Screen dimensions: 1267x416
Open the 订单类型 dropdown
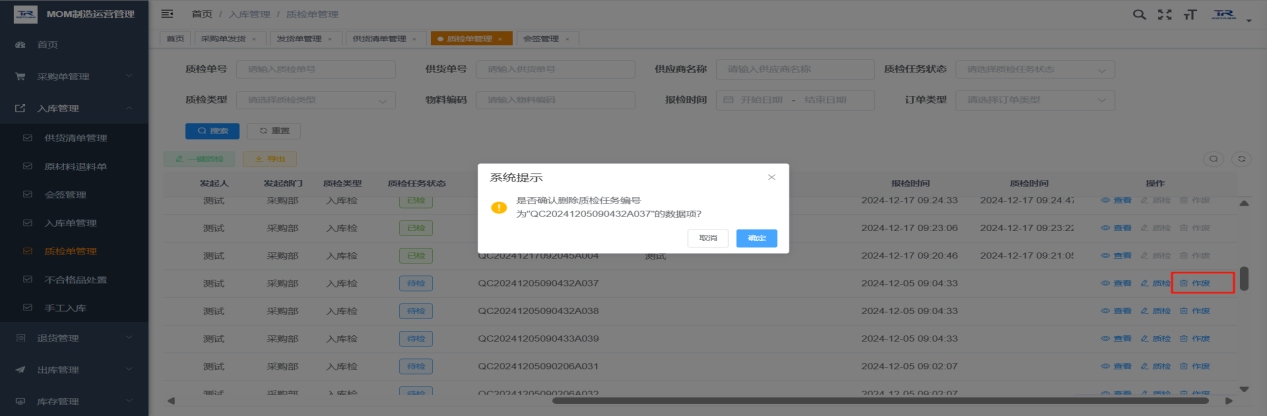[1035, 100]
